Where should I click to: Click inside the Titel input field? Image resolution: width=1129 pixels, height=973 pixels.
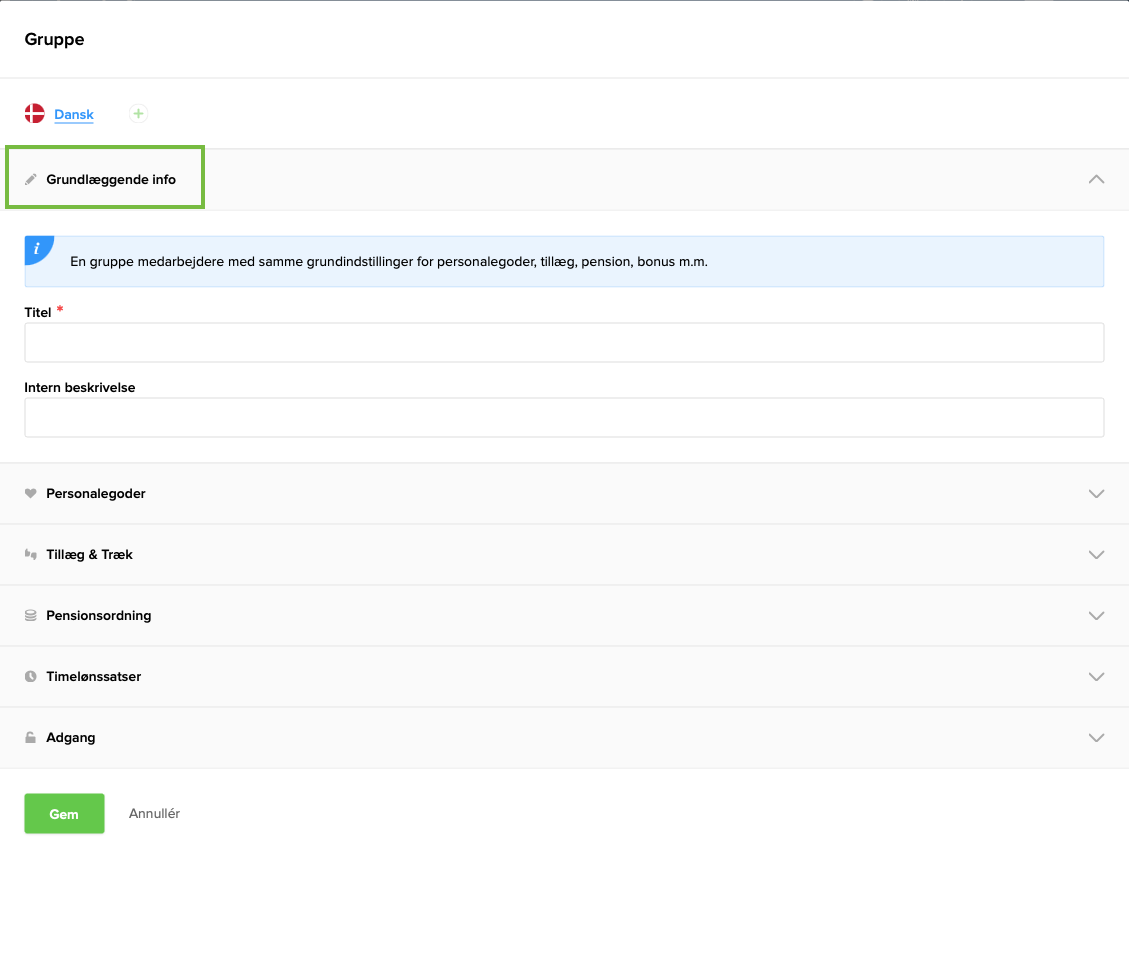(564, 342)
